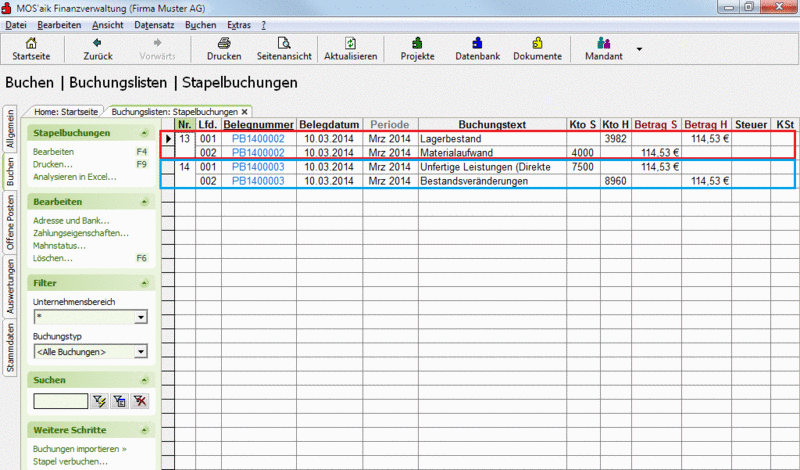This screenshot has width=800, height=470.
Task: Switch to Stammdaten side tab
Action: 10,348
